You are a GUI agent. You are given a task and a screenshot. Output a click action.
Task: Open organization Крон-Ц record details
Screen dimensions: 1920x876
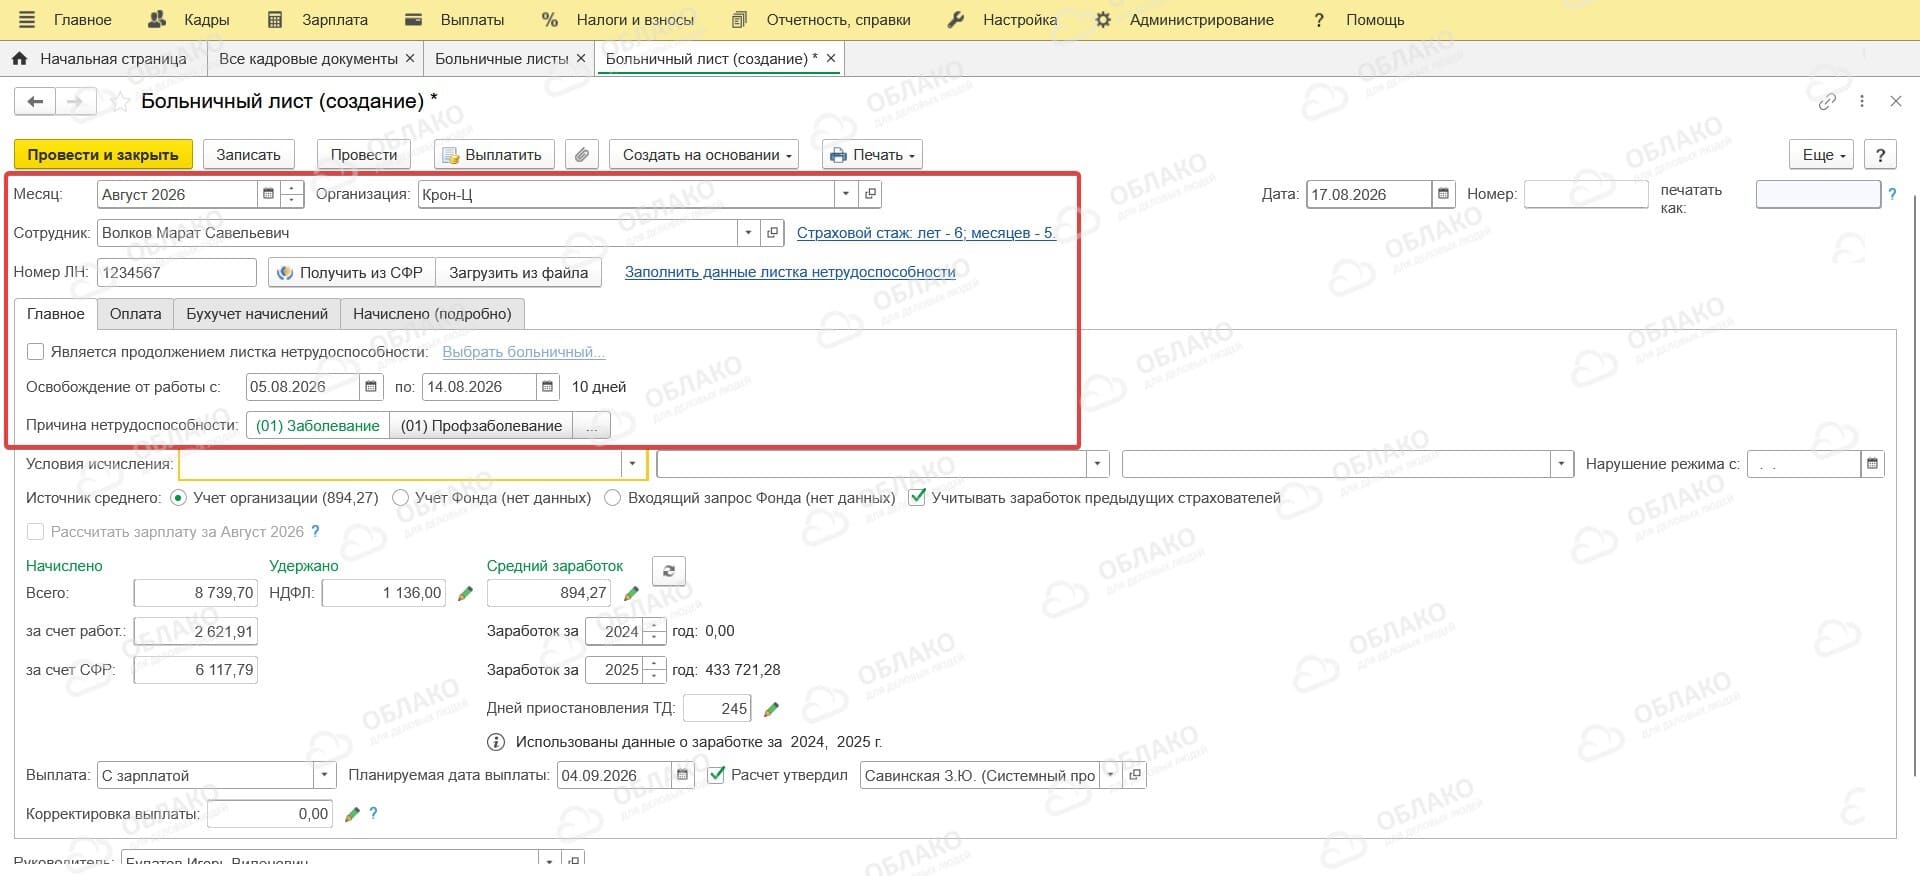871,194
